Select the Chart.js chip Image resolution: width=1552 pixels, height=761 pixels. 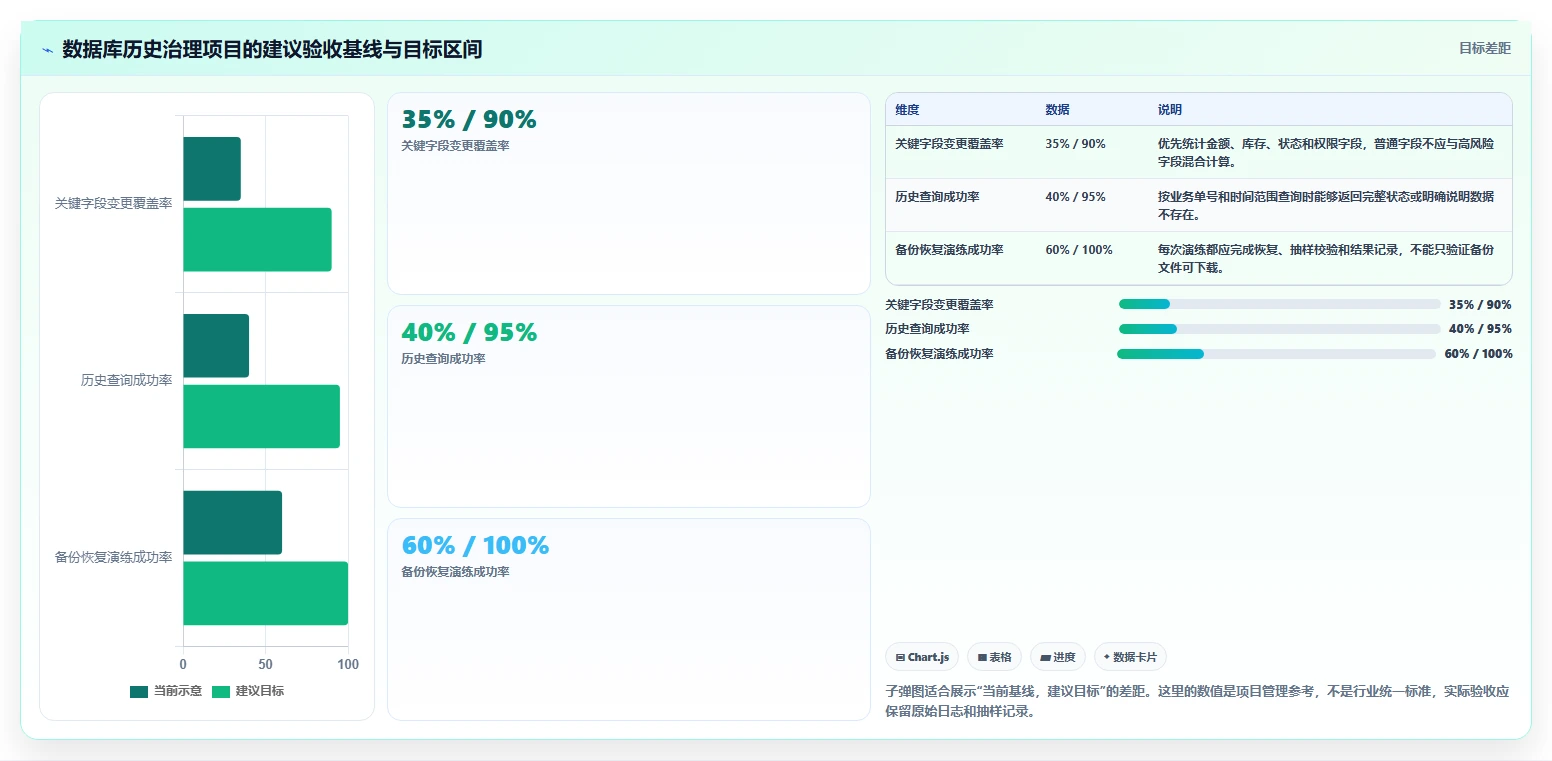tap(922, 657)
